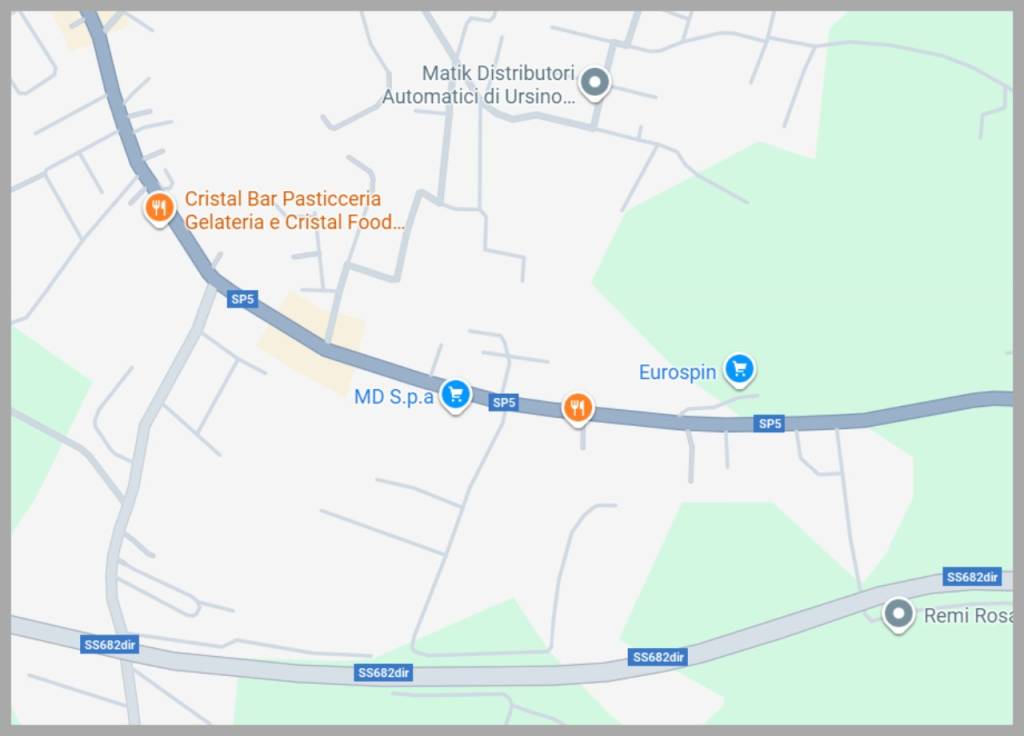Open the Matik Distributori Automatici label
Image resolution: width=1024 pixels, height=736 pixels.
point(479,85)
